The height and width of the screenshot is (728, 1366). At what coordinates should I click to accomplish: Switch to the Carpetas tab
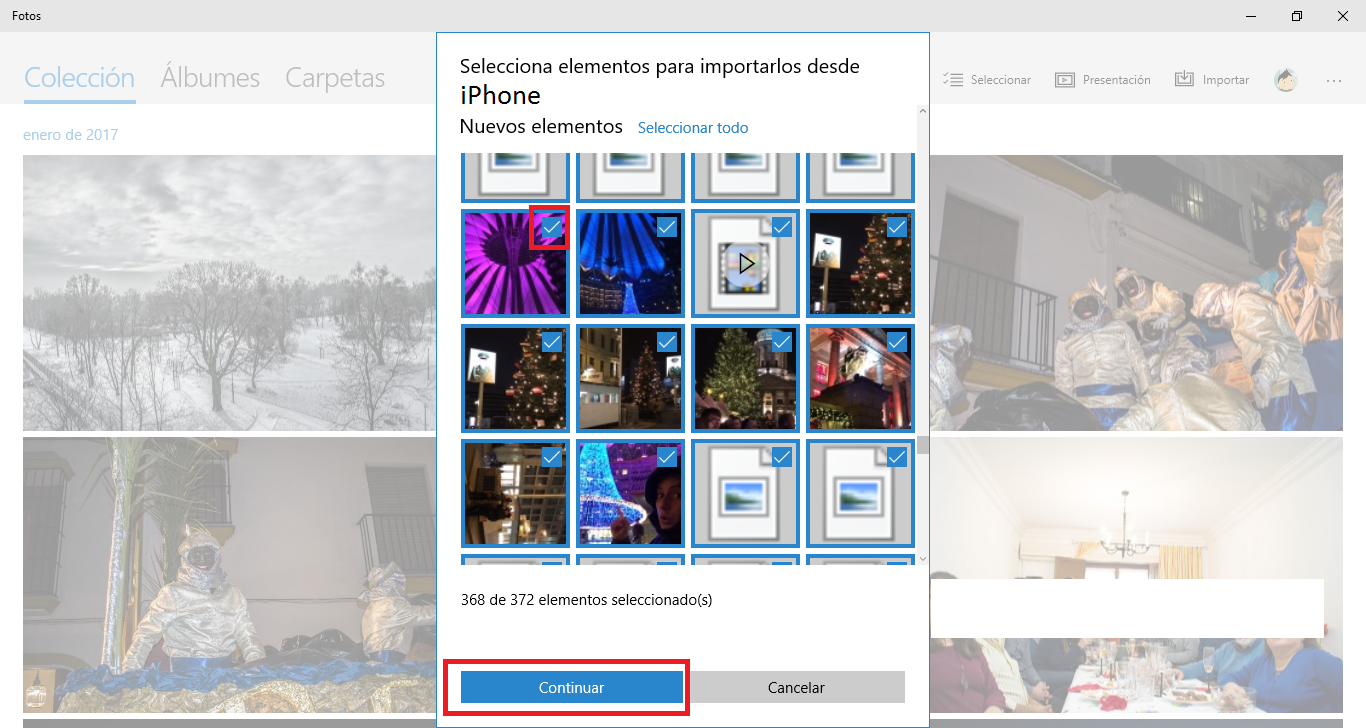click(x=335, y=78)
